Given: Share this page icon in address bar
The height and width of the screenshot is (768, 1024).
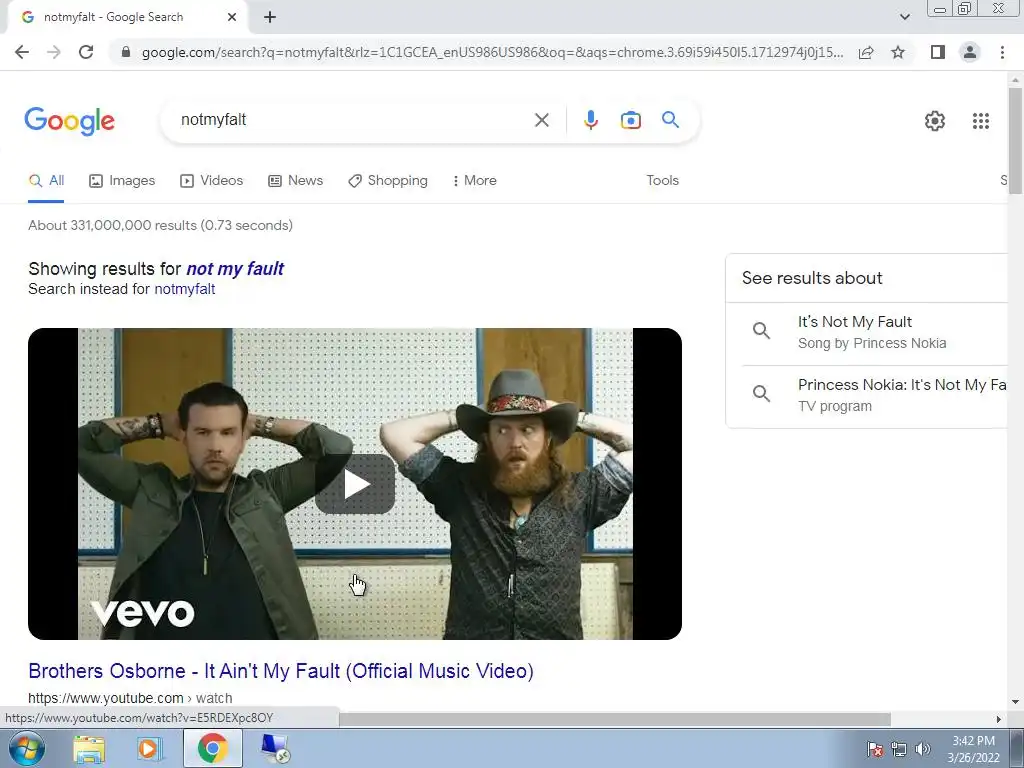Looking at the screenshot, I should click(866, 52).
